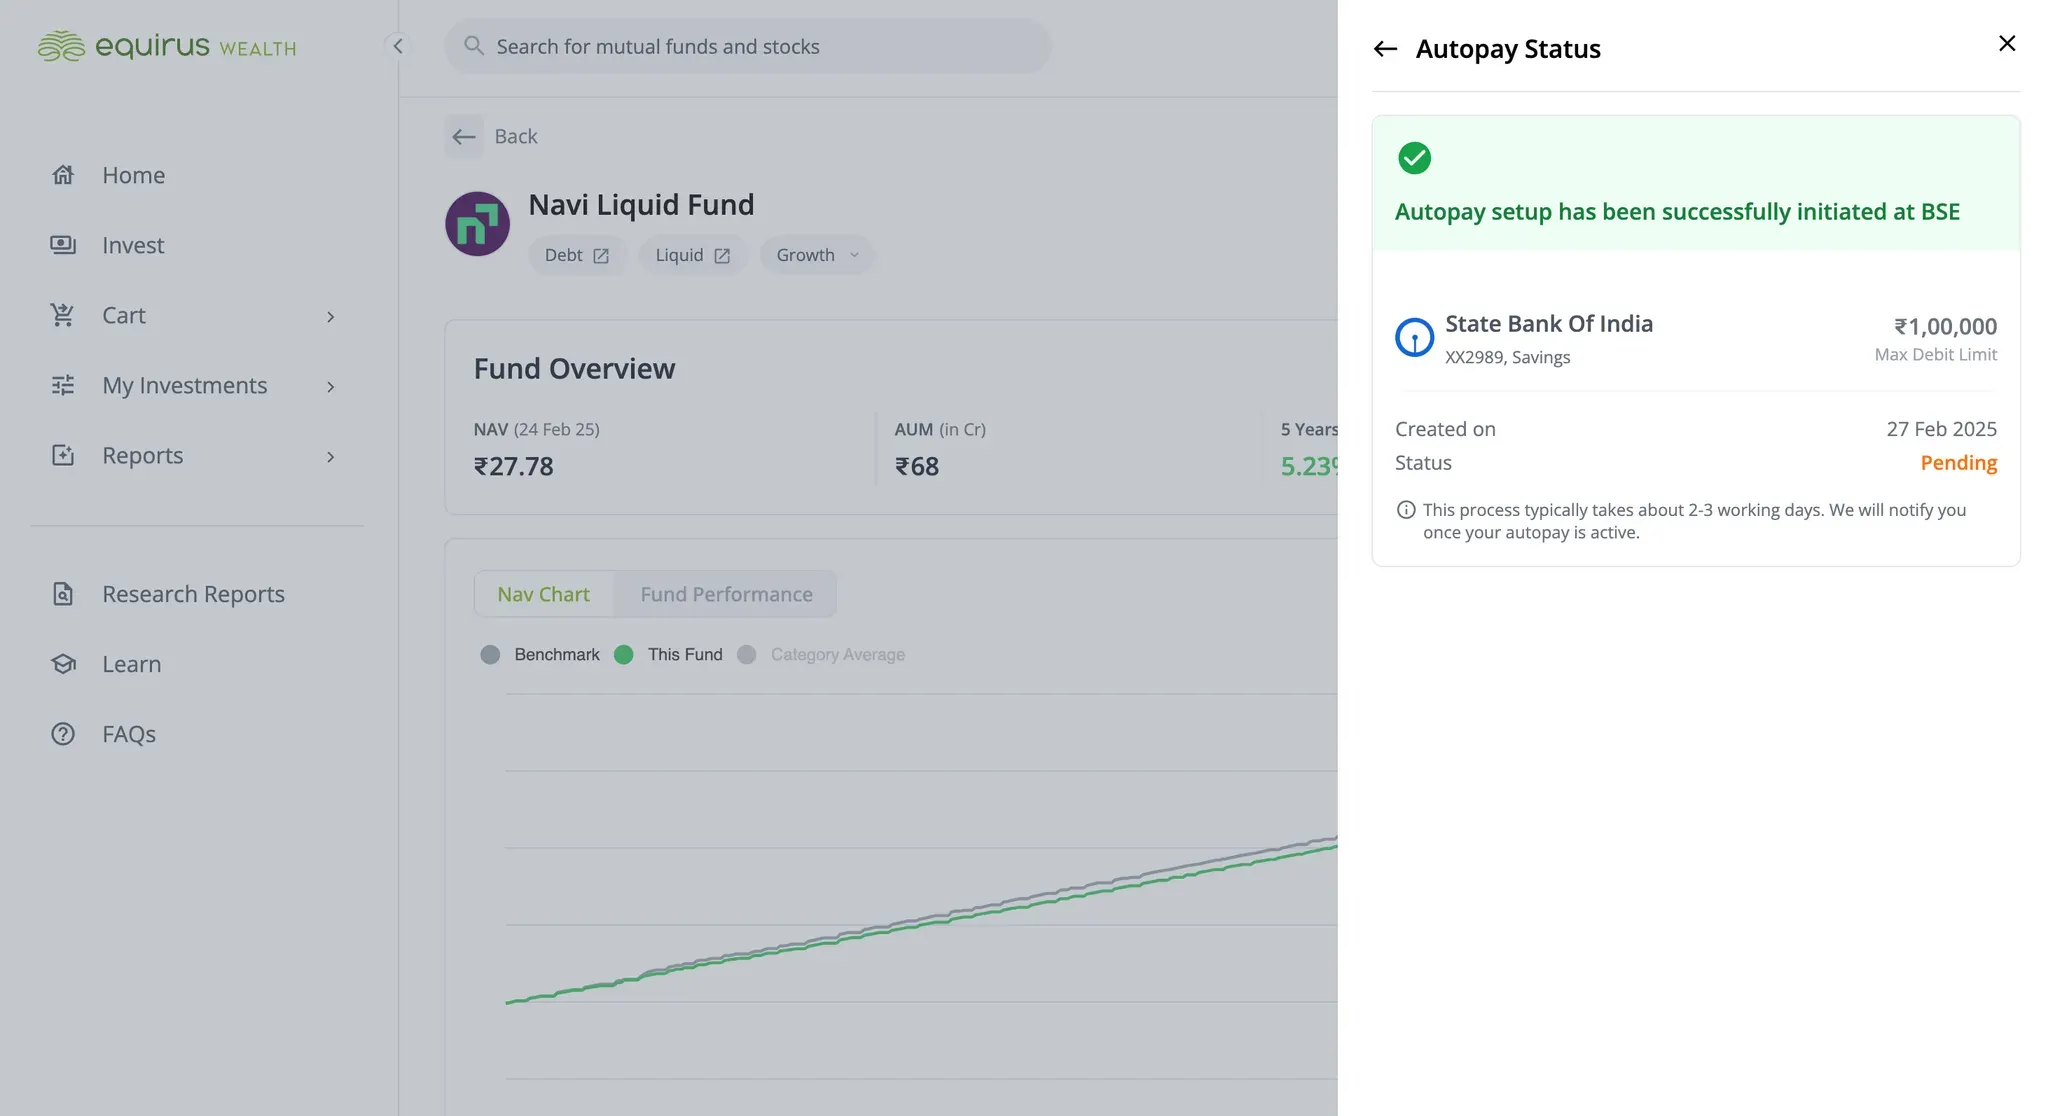Click the FAQs question mark icon
Screen dimensions: 2048x1116
point(63,734)
